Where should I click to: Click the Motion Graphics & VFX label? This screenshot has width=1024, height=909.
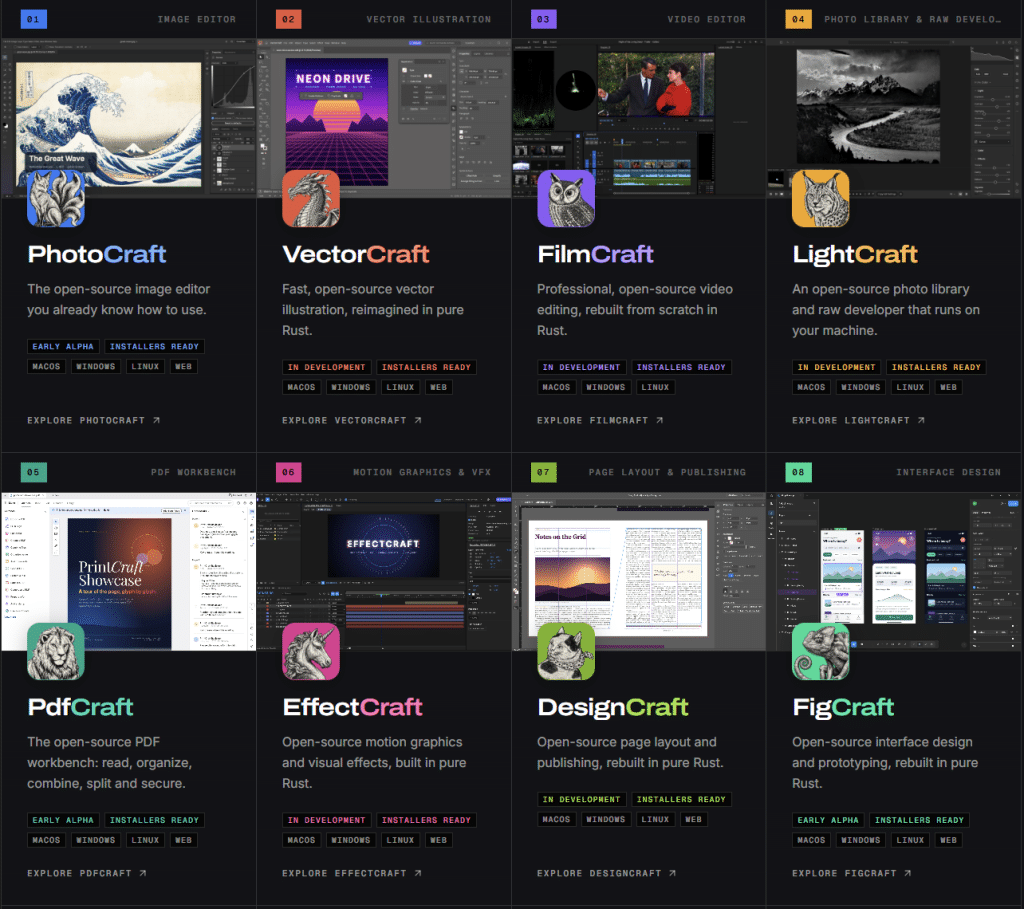[x=422, y=472]
